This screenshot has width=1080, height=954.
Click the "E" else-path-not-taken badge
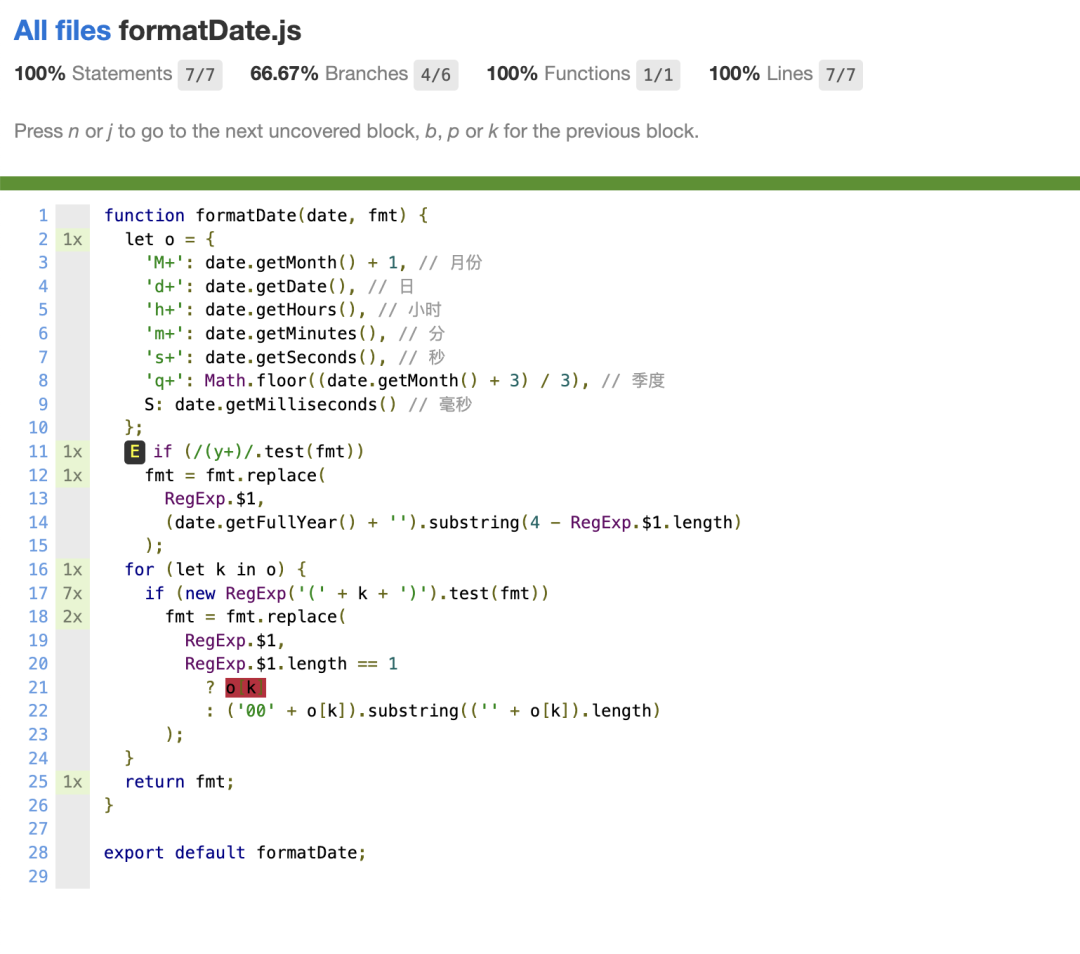click(134, 452)
